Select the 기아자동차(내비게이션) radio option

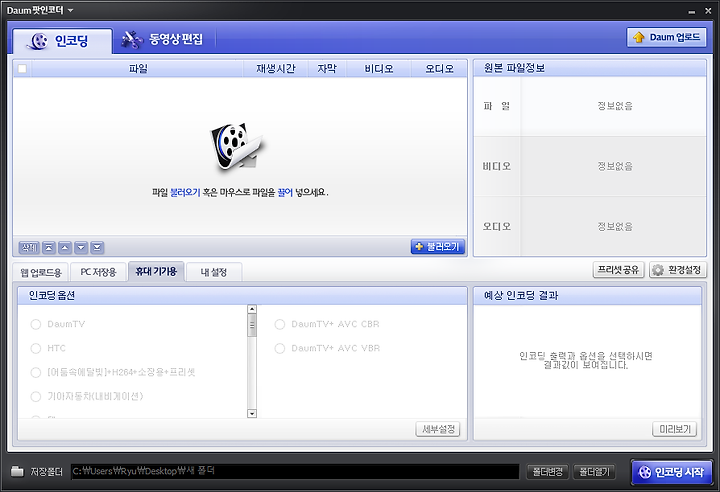tap(36, 396)
